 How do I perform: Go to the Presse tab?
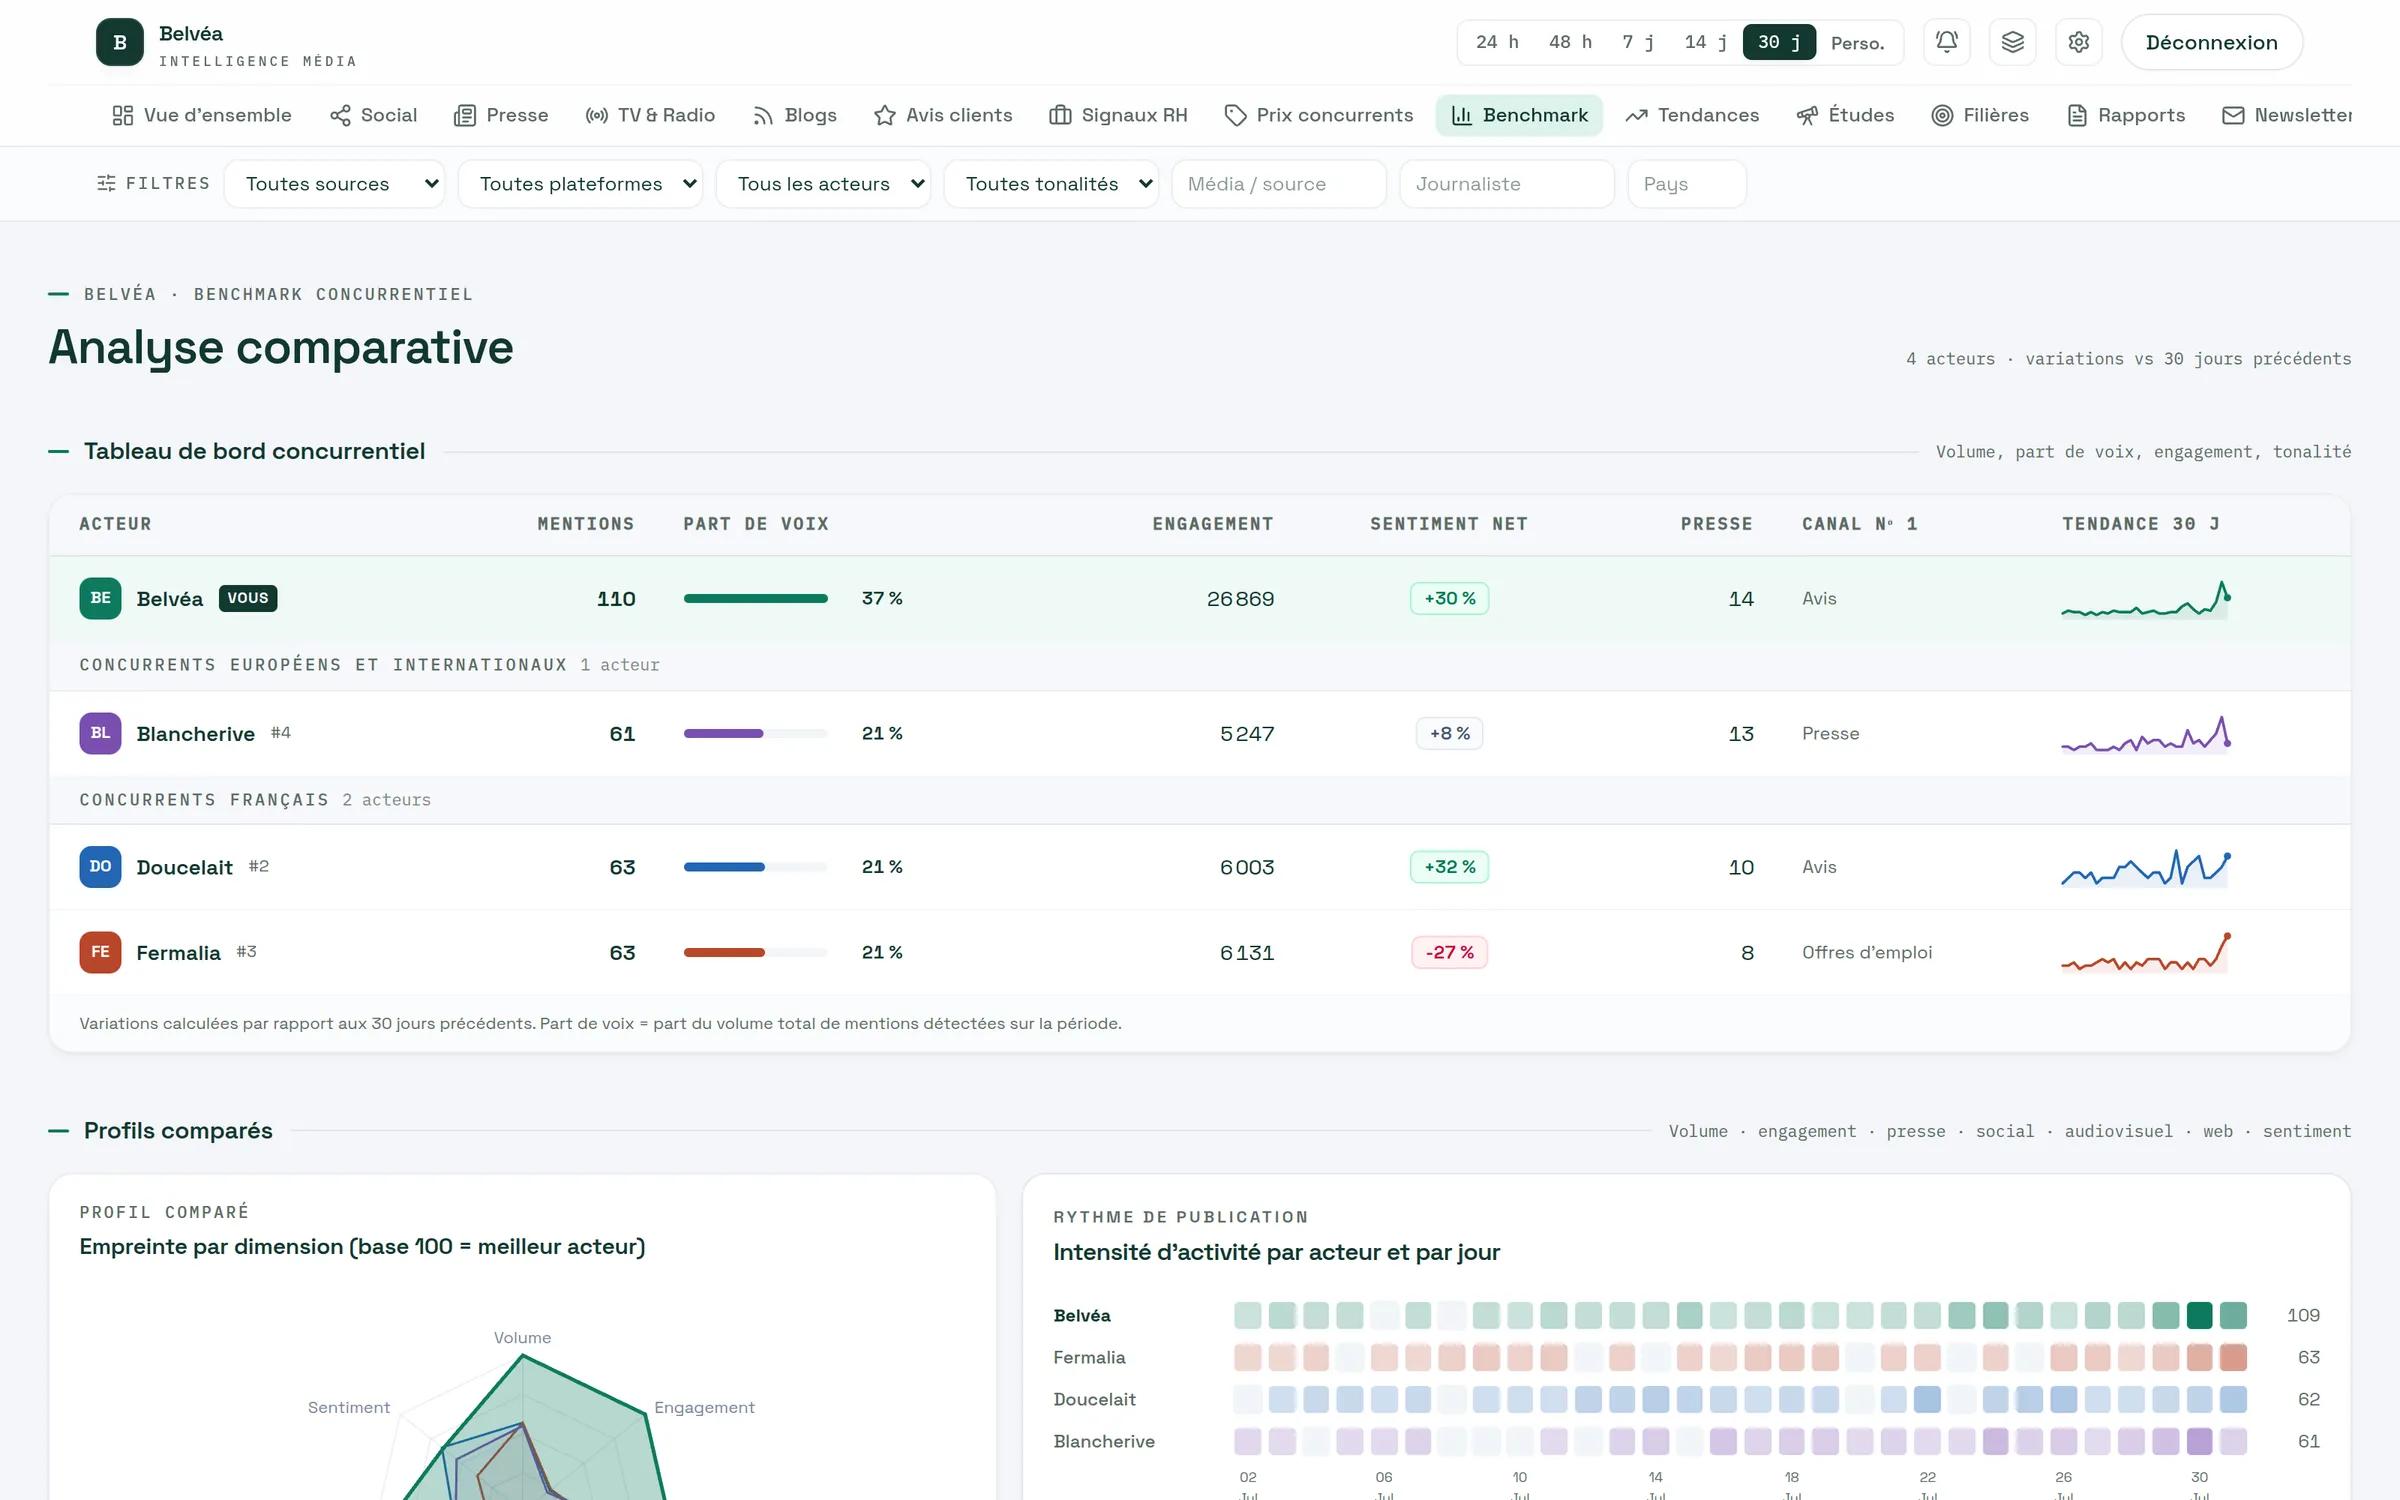(501, 115)
